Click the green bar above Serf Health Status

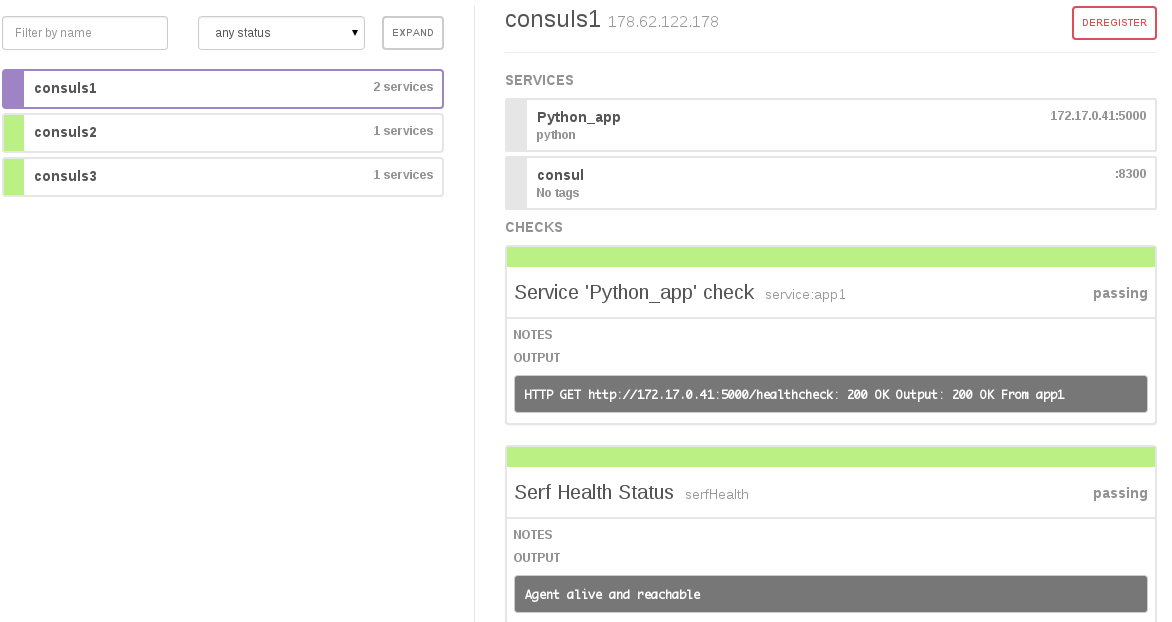[830, 457]
